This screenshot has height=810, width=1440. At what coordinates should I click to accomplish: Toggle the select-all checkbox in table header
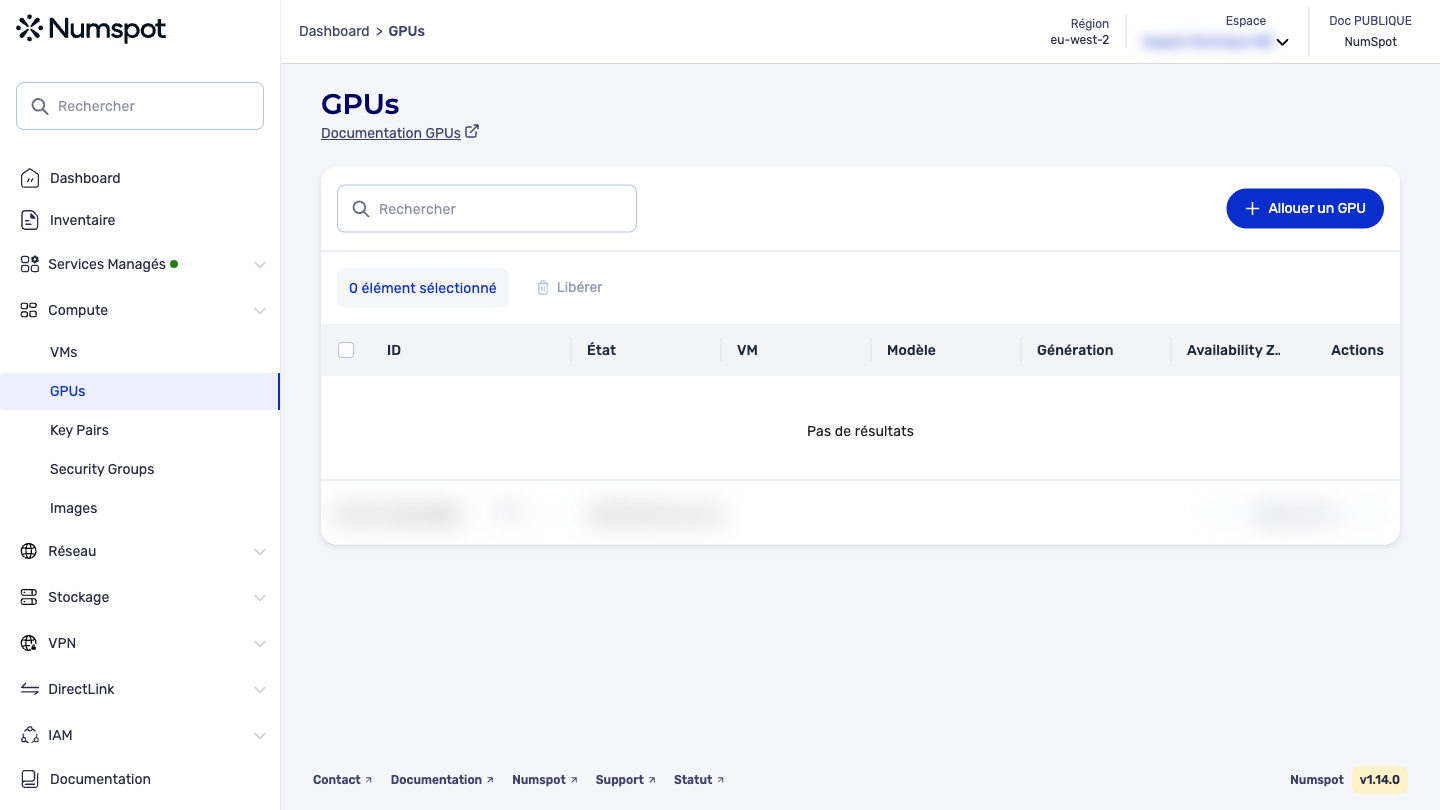(346, 350)
